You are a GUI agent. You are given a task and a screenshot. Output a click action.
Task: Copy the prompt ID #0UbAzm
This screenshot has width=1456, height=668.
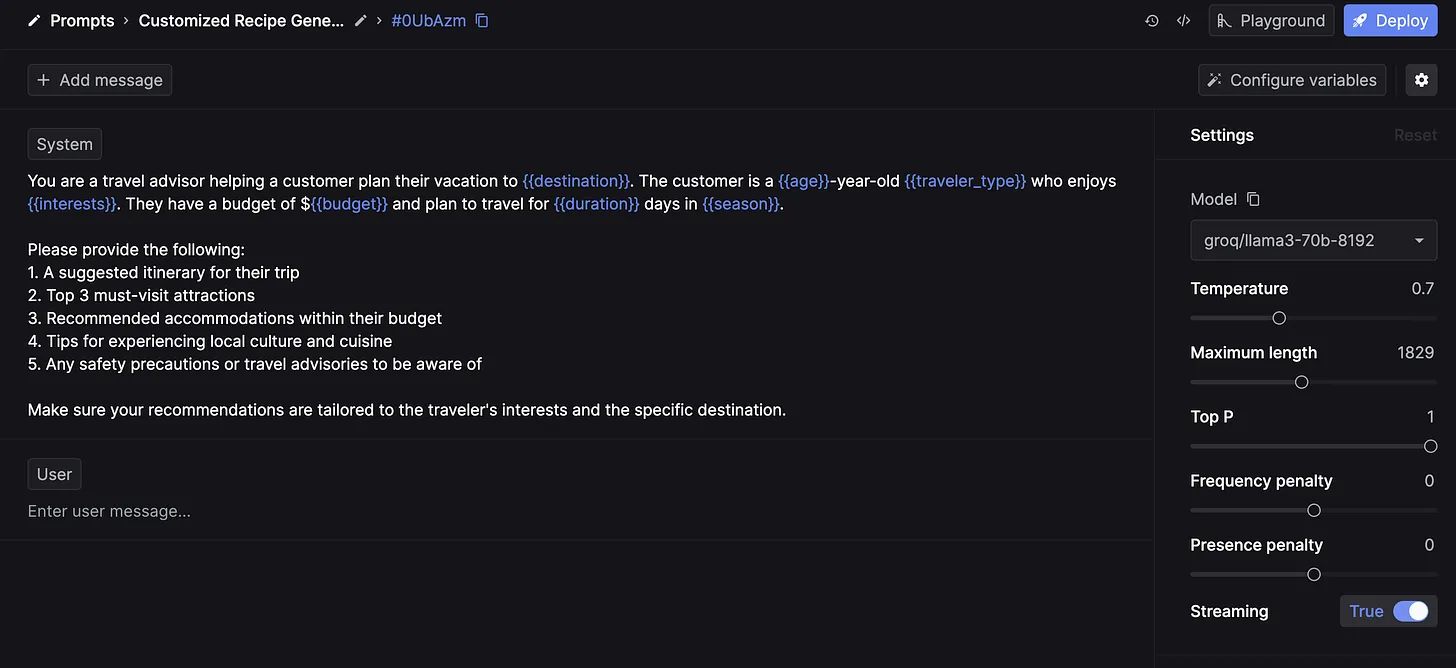pos(482,20)
